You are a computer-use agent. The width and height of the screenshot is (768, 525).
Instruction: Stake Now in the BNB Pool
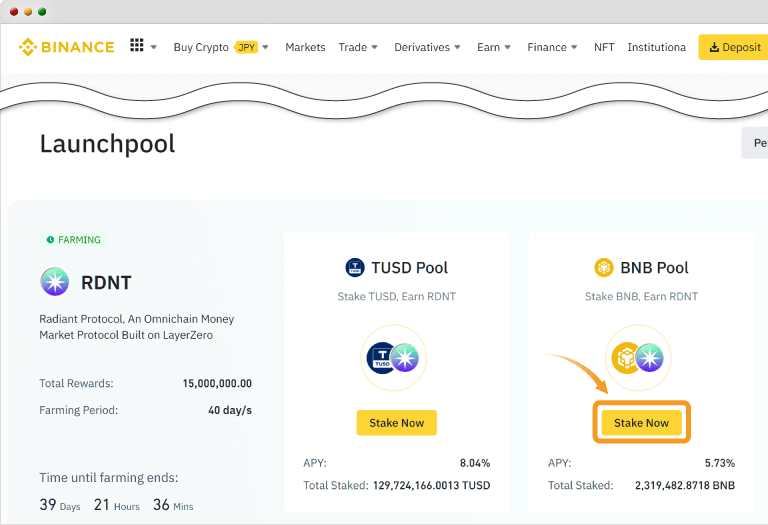pos(641,423)
